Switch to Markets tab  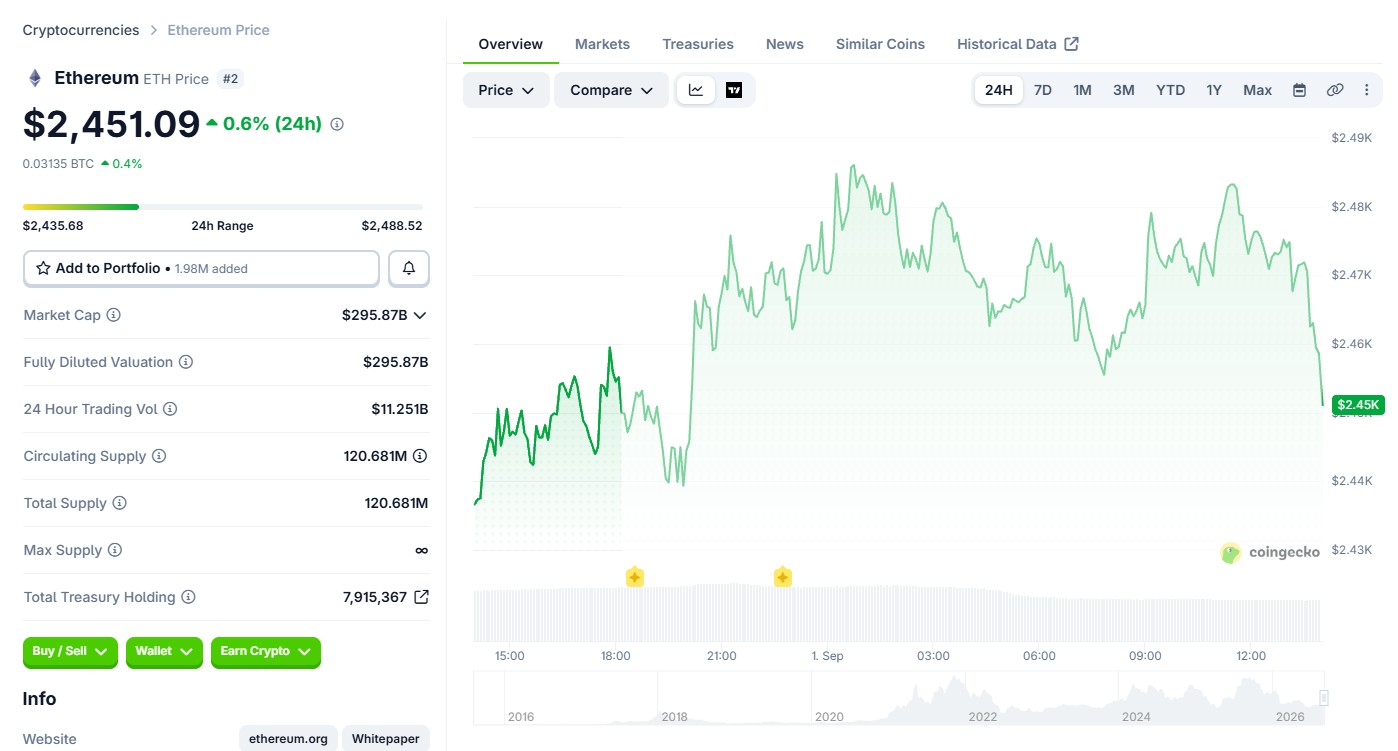point(602,44)
